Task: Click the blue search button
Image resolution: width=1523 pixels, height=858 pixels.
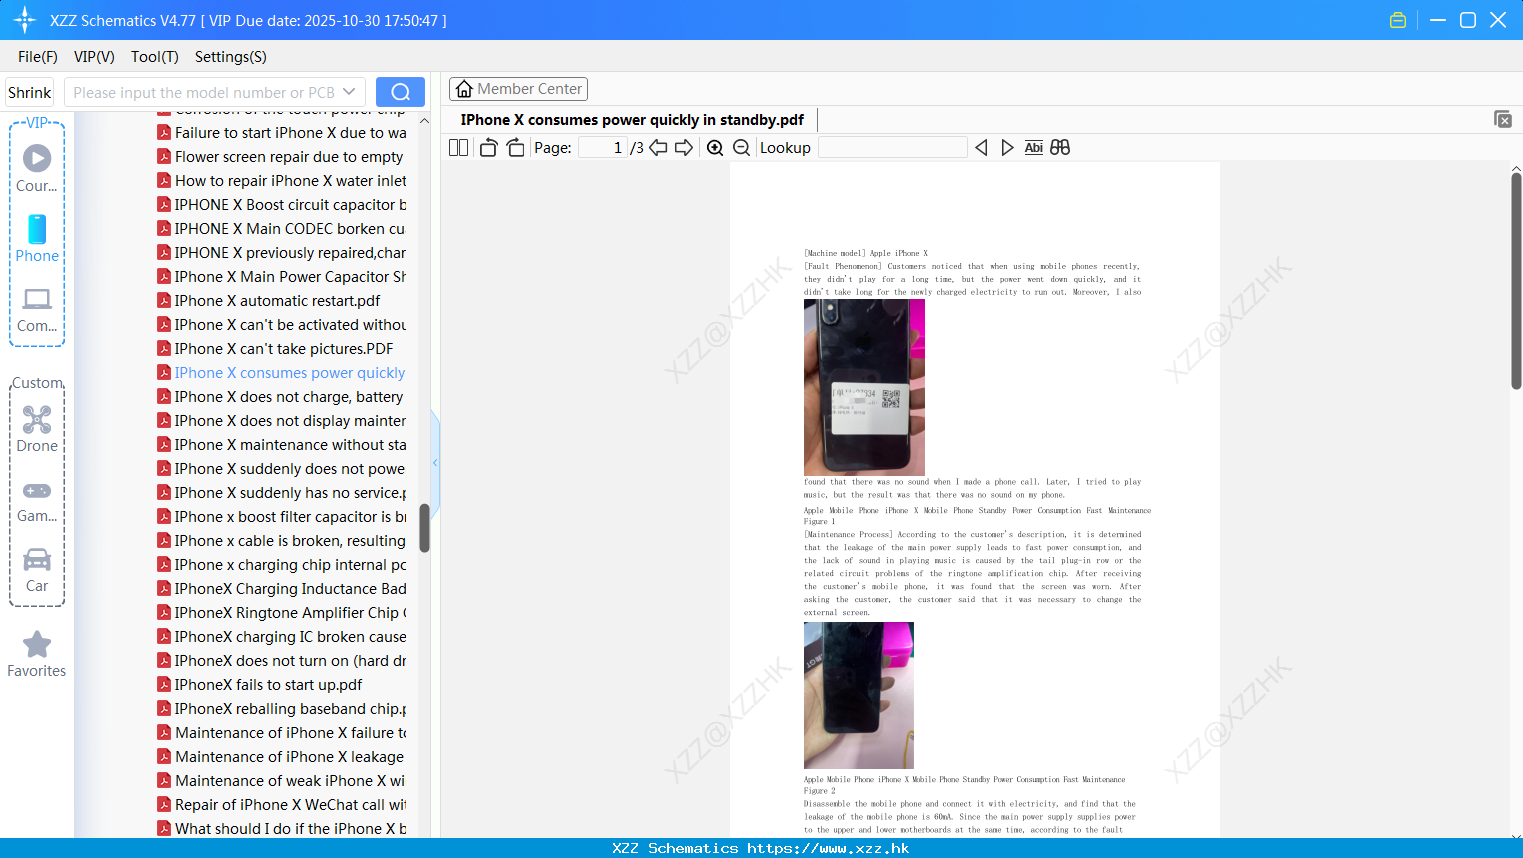Action: pyautogui.click(x=400, y=92)
